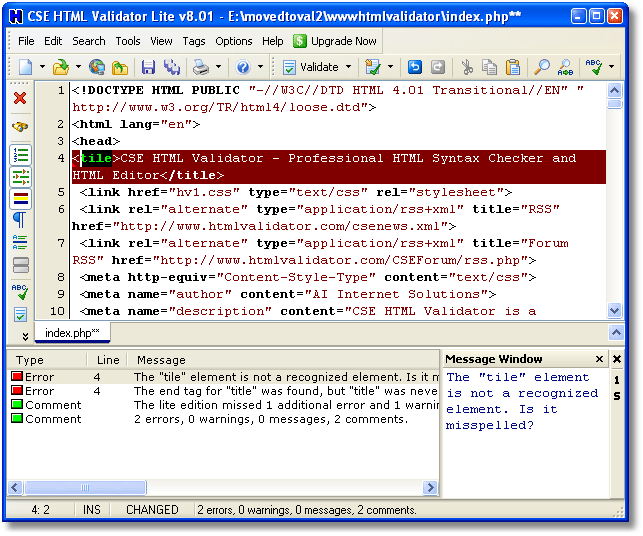Select the comment about lite edition missed errors
Screen dimensions: 643x536
[223, 404]
